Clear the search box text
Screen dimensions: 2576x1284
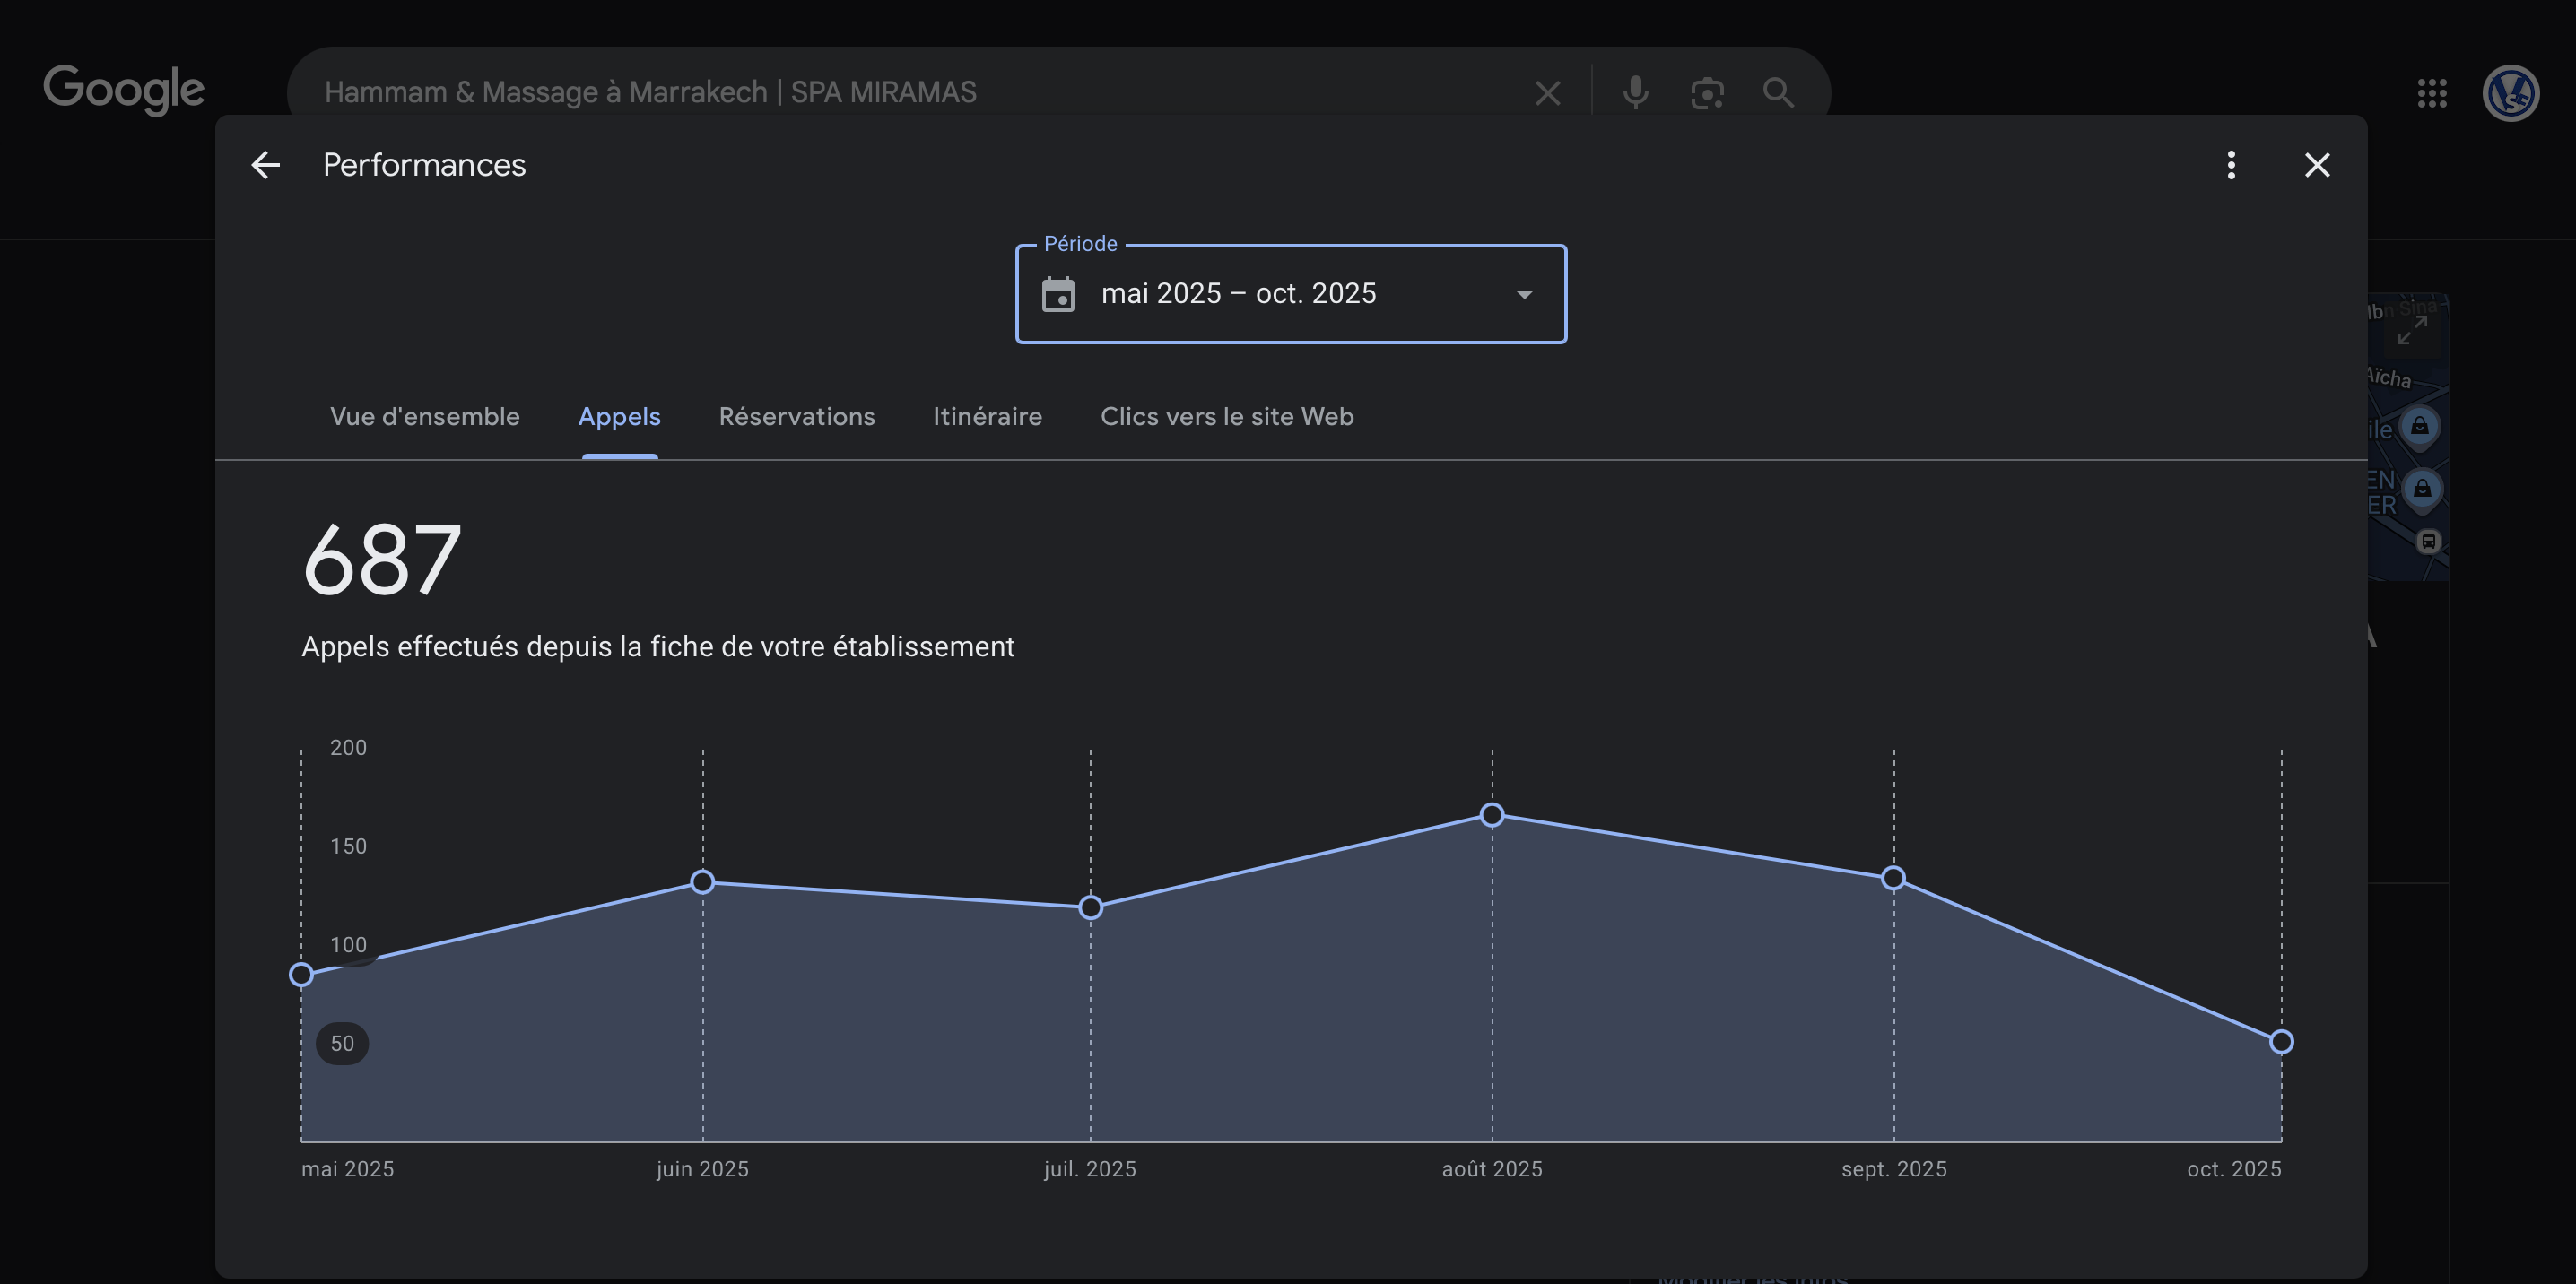(x=1547, y=93)
